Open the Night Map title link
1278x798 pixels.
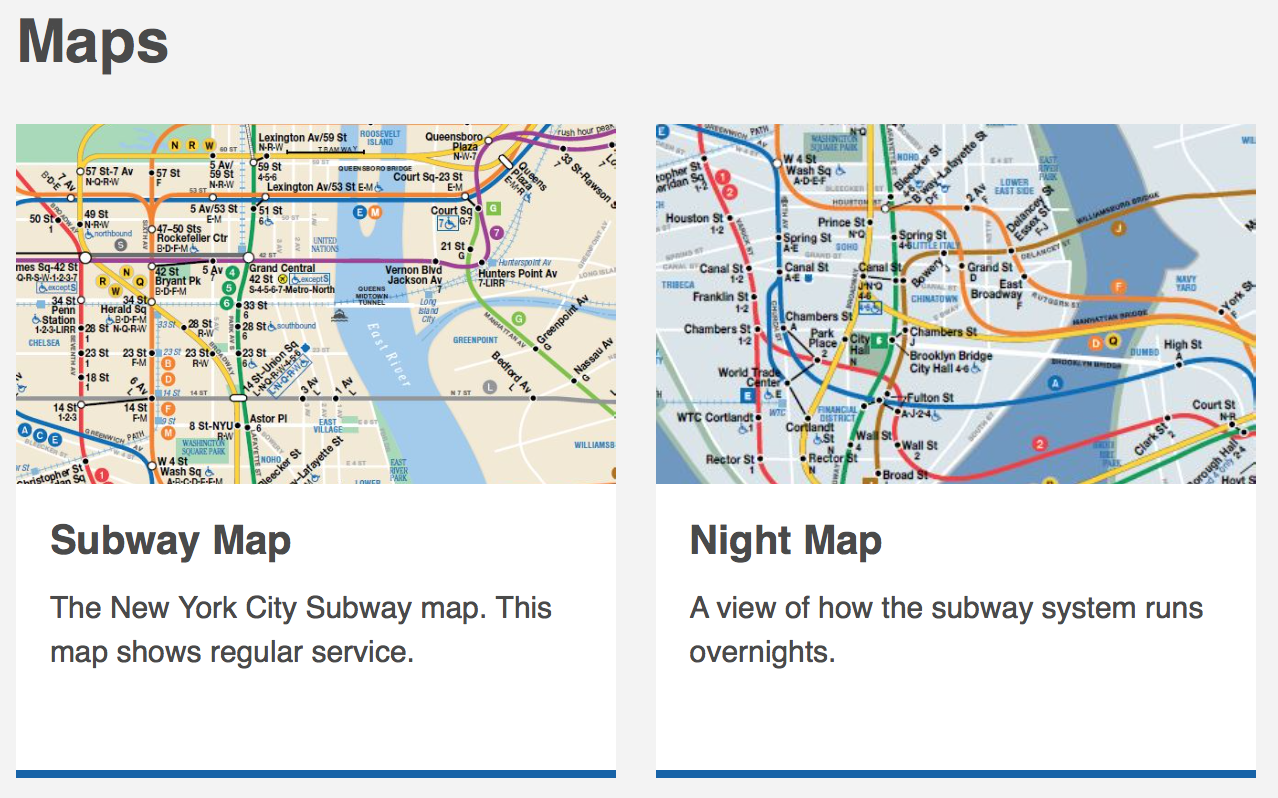tap(785, 541)
